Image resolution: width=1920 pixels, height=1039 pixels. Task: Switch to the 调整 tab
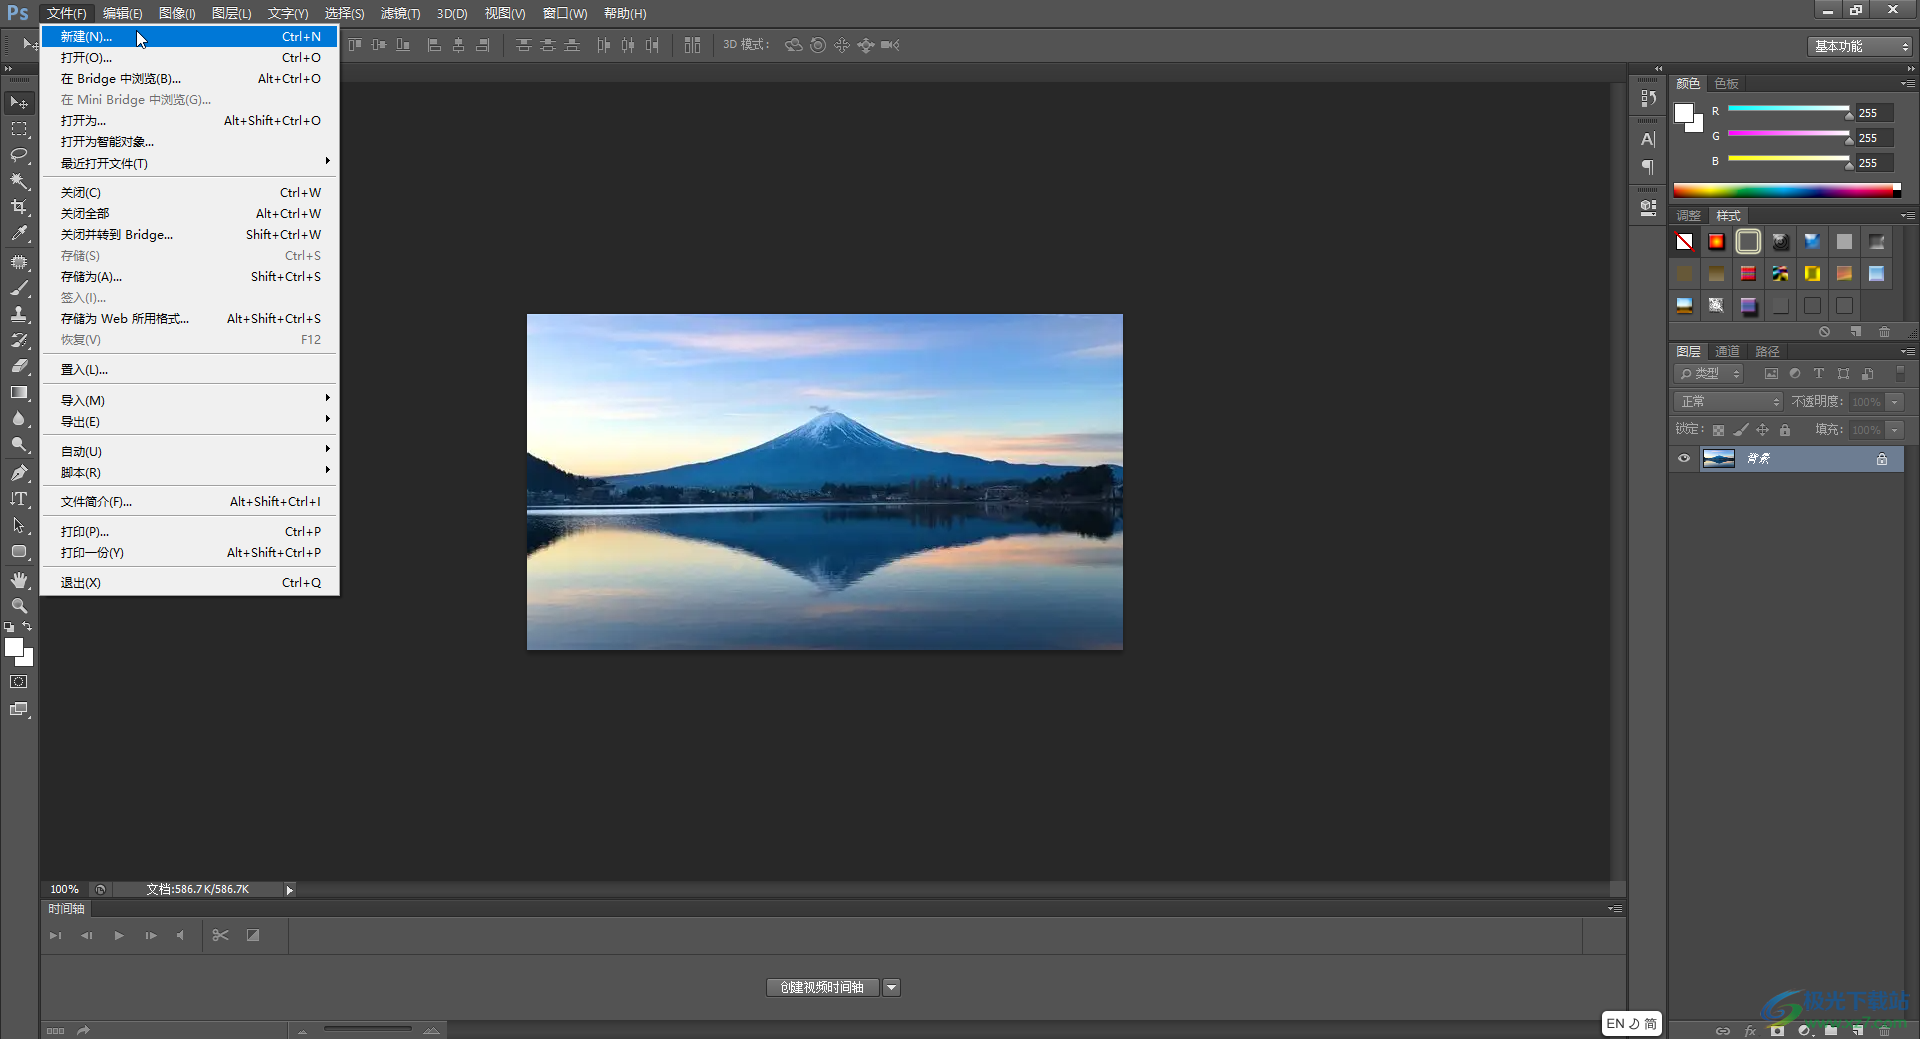(x=1688, y=215)
